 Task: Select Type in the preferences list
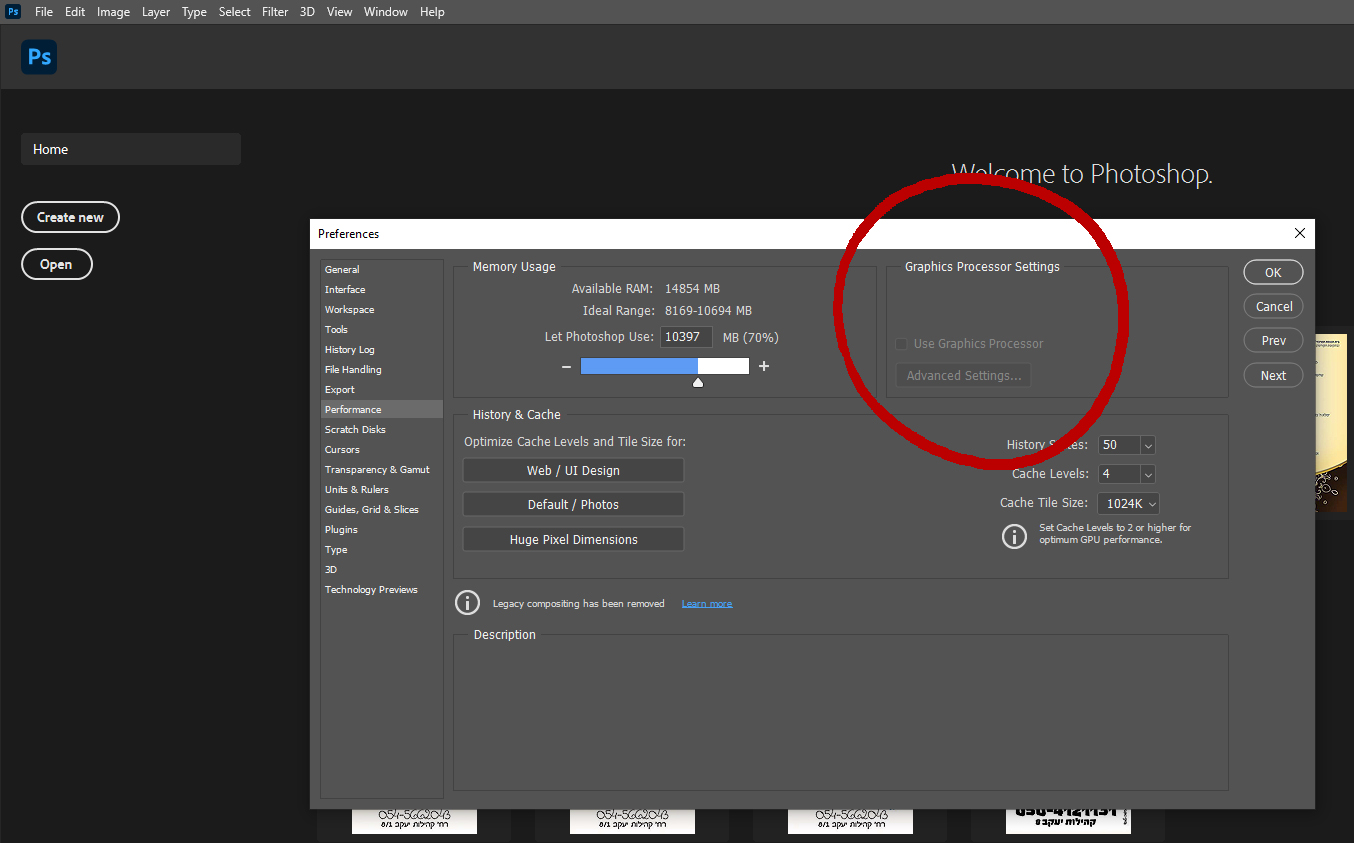(382, 550)
